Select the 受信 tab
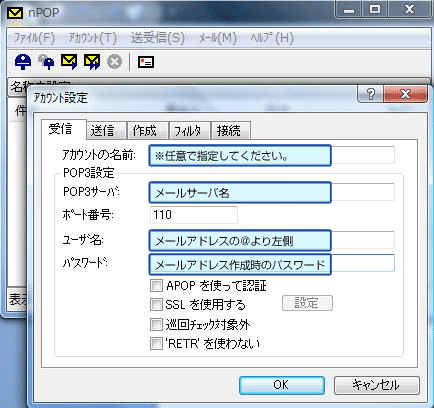This screenshot has width=434, height=408. pos(64,129)
